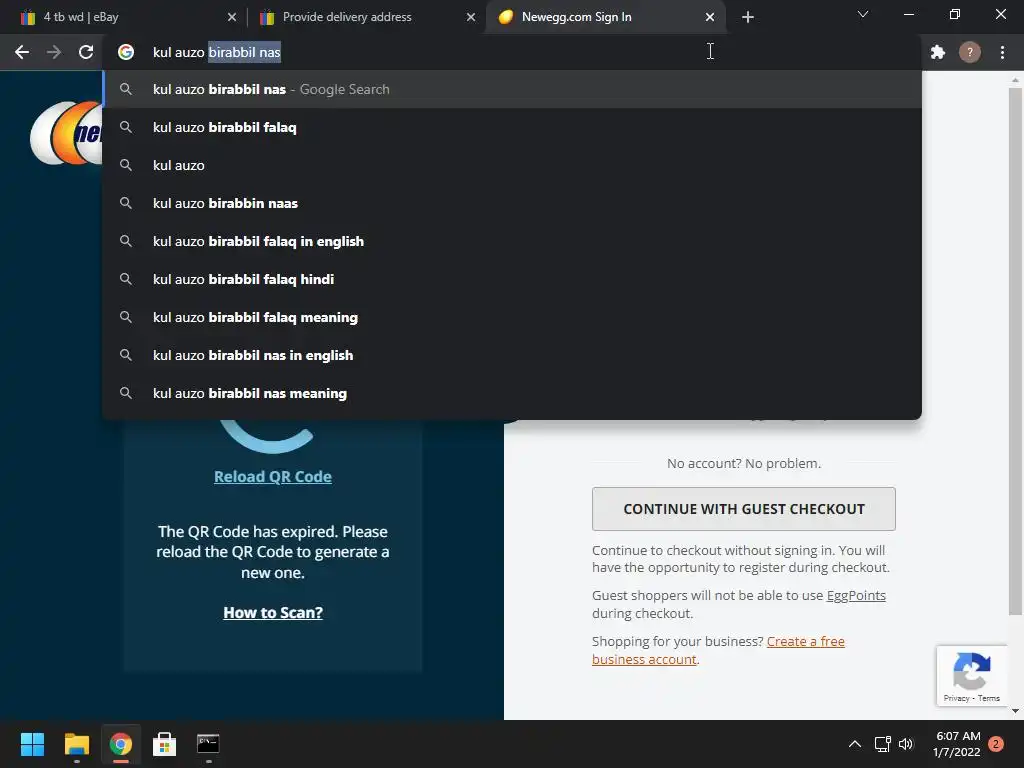Image resolution: width=1024 pixels, height=768 pixels.
Task: Open the EggPoints link
Action: point(856,596)
